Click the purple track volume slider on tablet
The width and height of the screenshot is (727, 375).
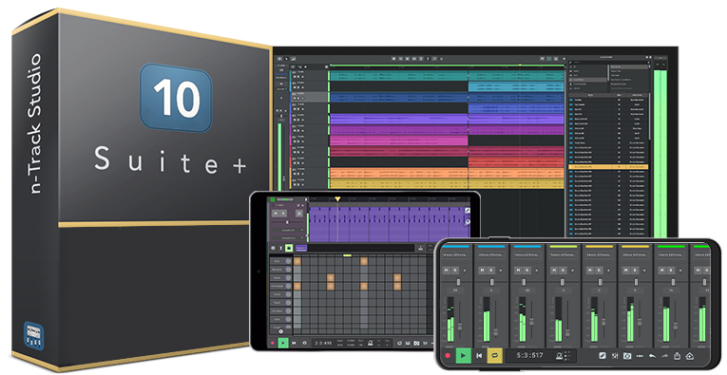pos(287,222)
